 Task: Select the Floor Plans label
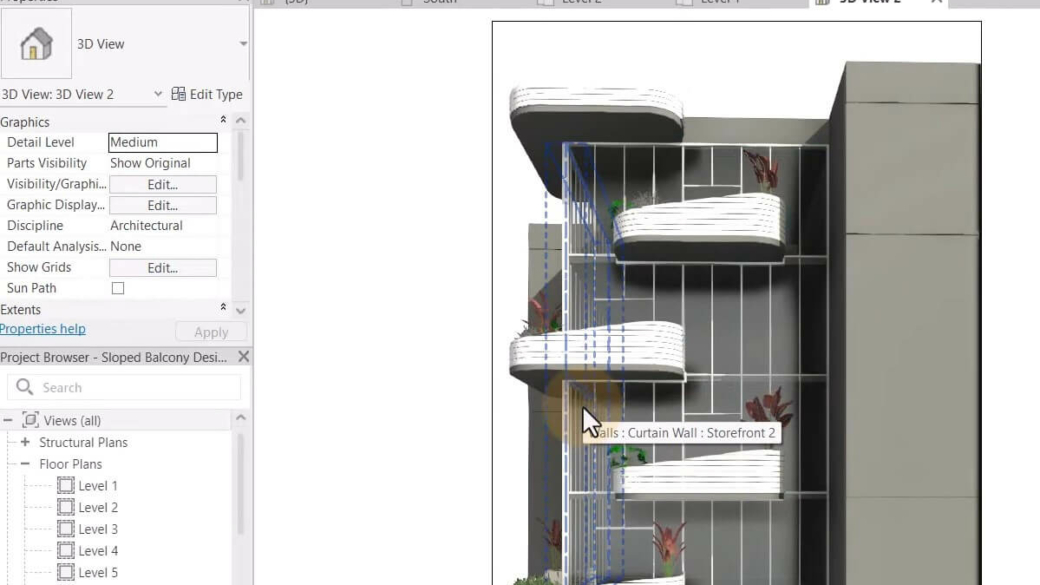point(70,464)
